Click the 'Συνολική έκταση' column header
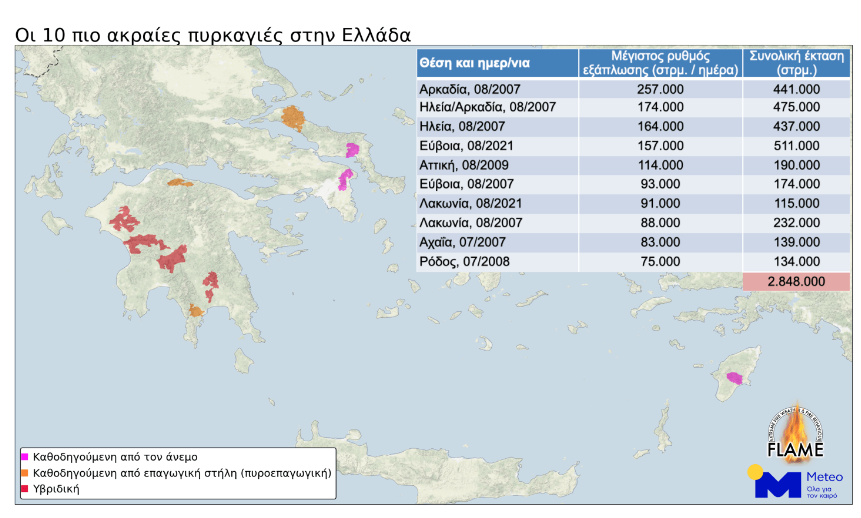 [x=796, y=63]
